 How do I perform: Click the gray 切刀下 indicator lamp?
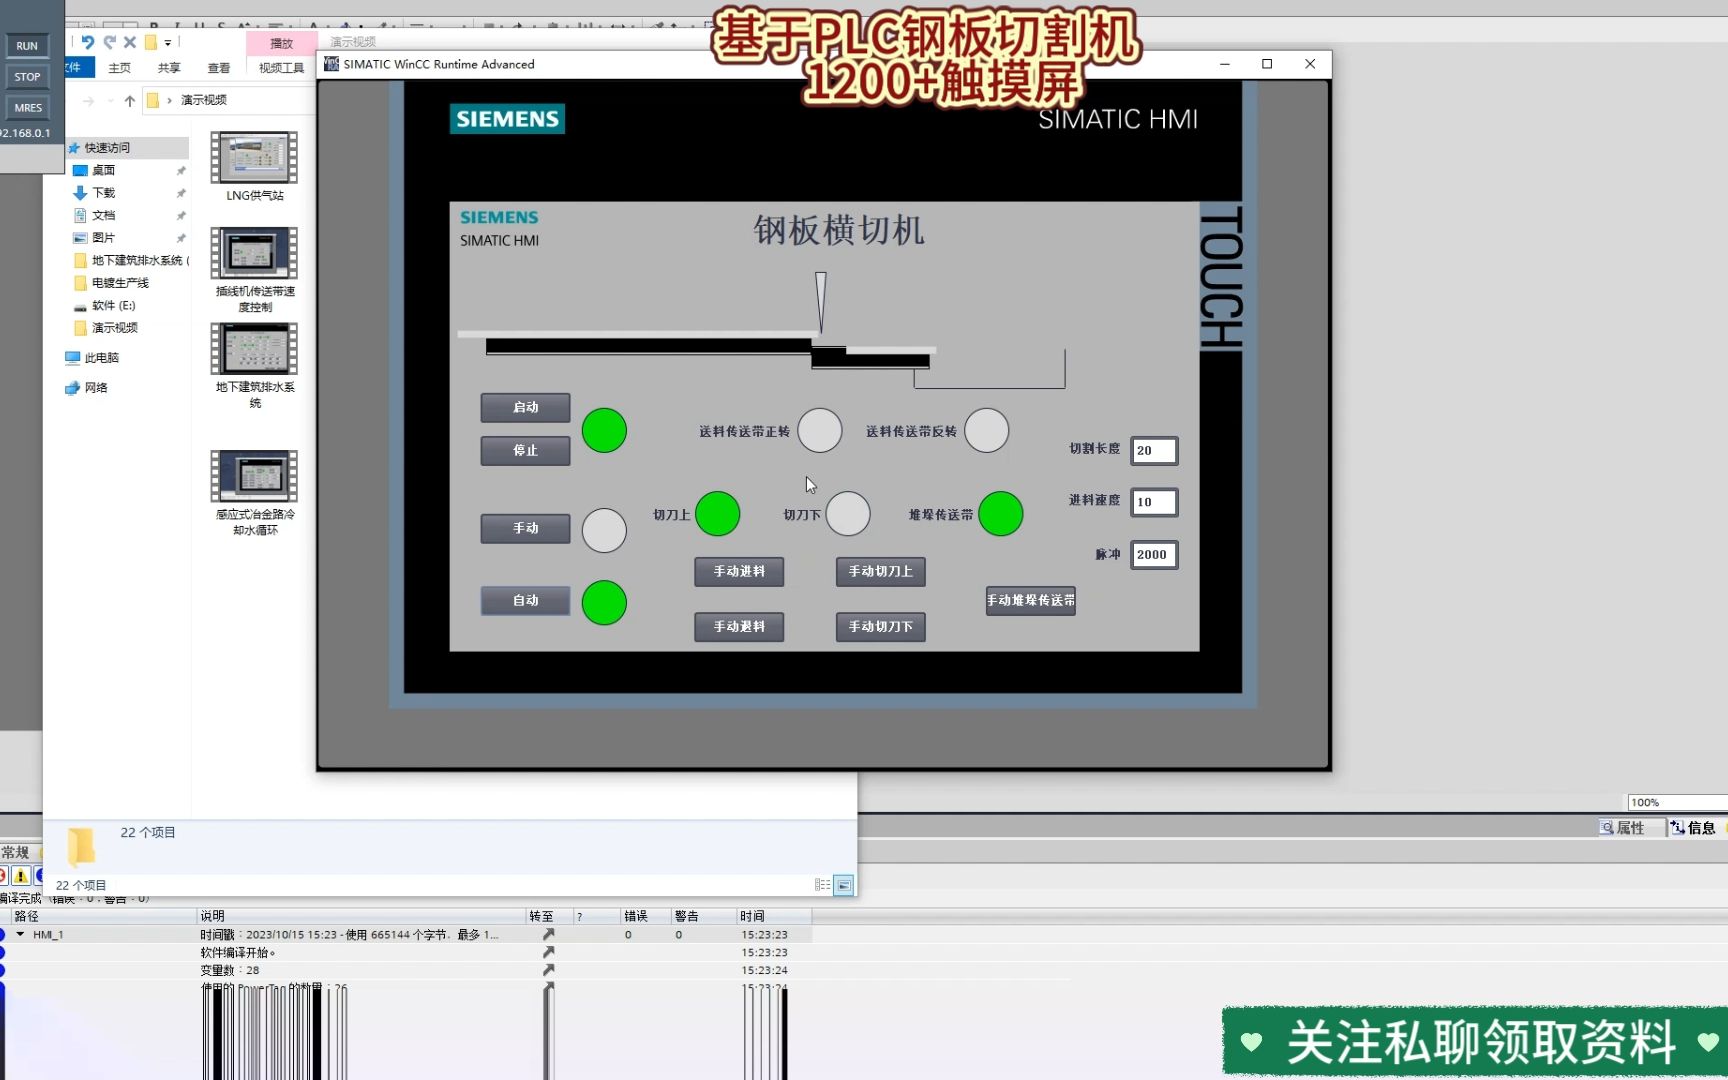[848, 514]
